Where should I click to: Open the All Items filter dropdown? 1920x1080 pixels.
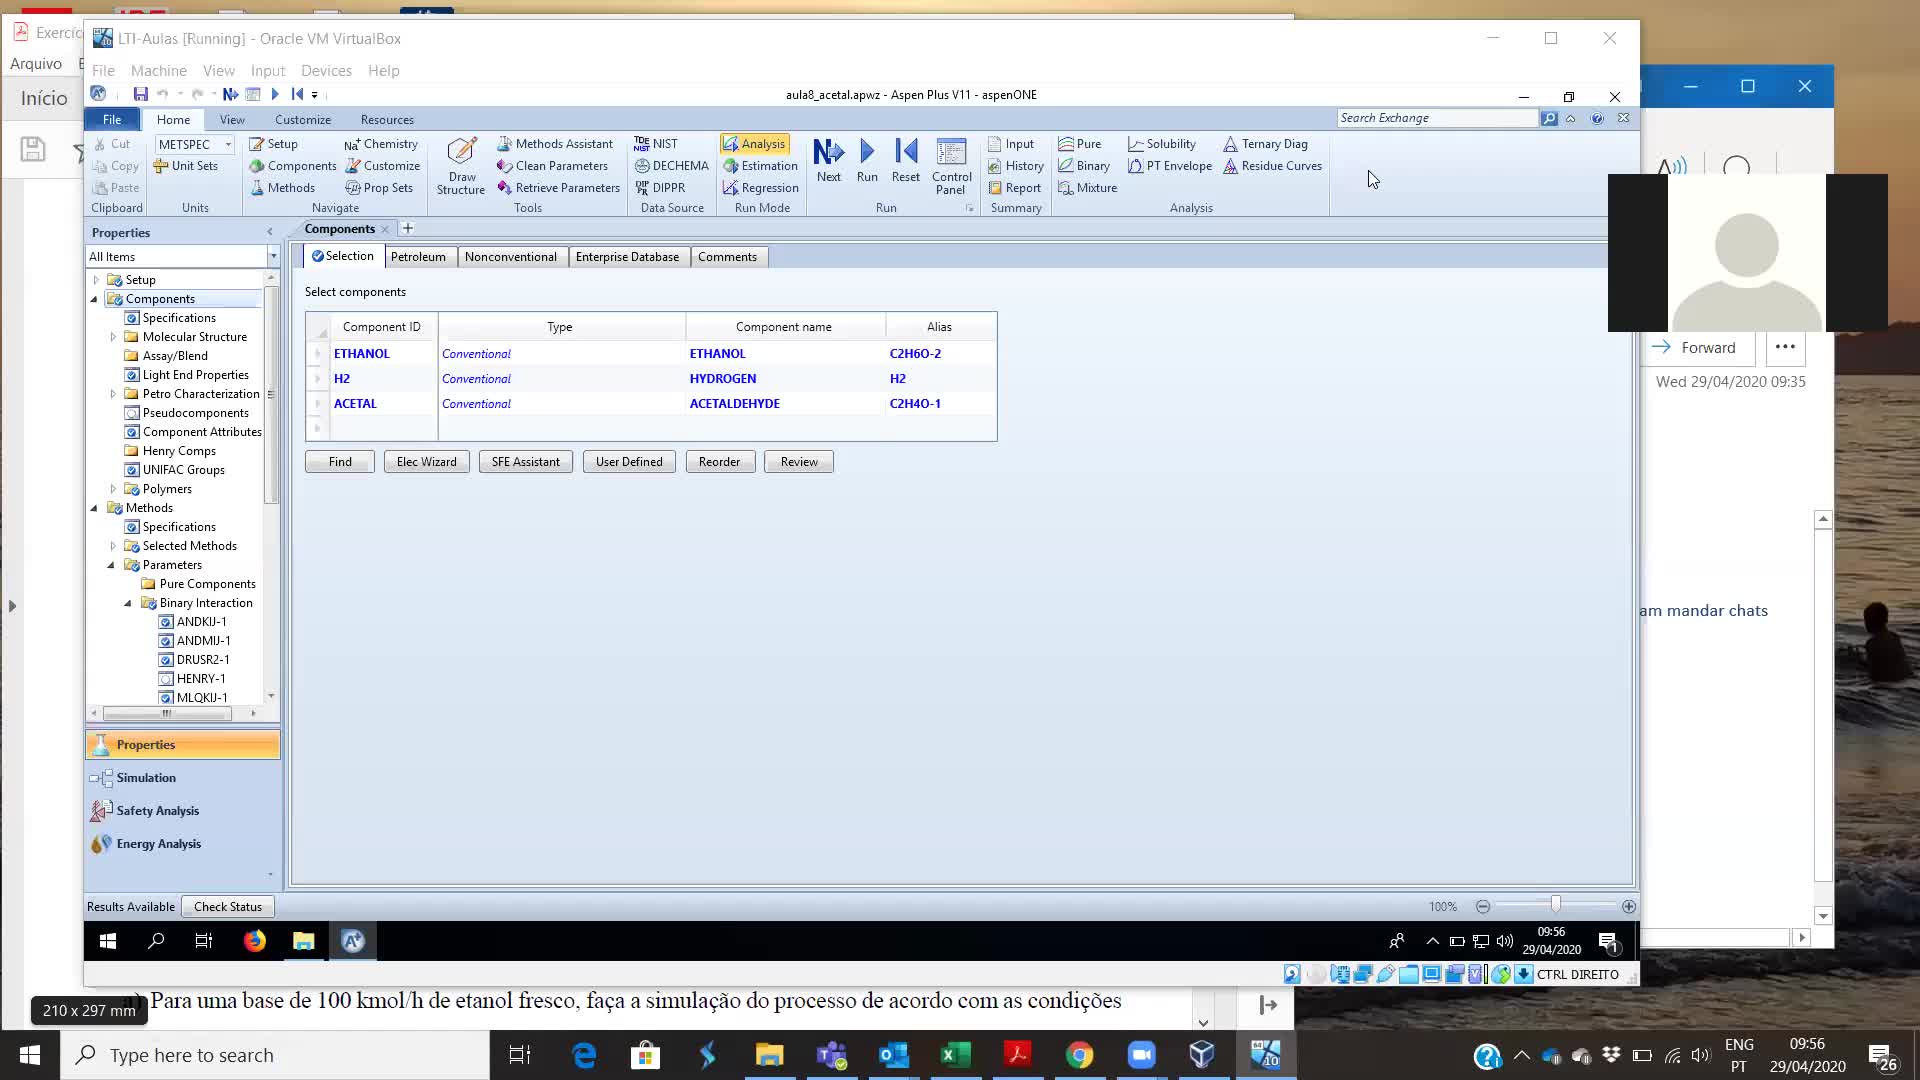(272, 257)
